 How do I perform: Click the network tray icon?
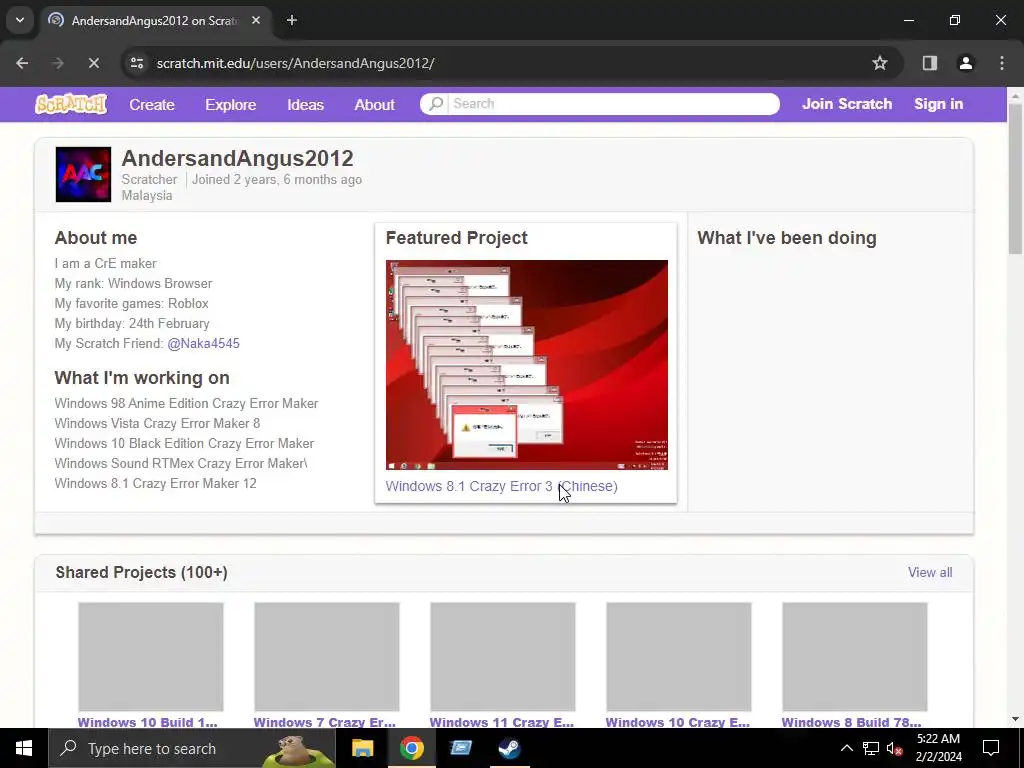tap(871, 748)
